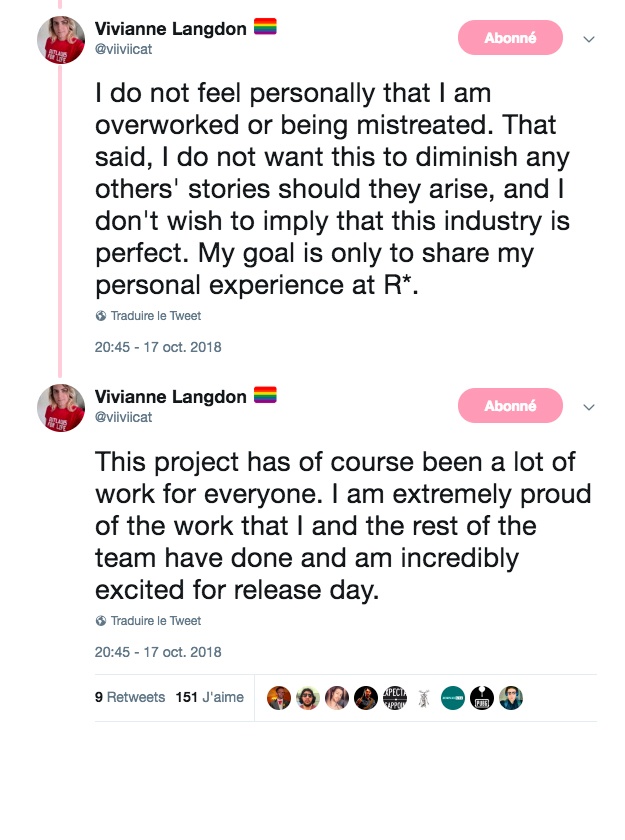This screenshot has width=625, height=840.
Task: Click the 'Expect Rapport' liker avatar
Action: click(x=395, y=698)
